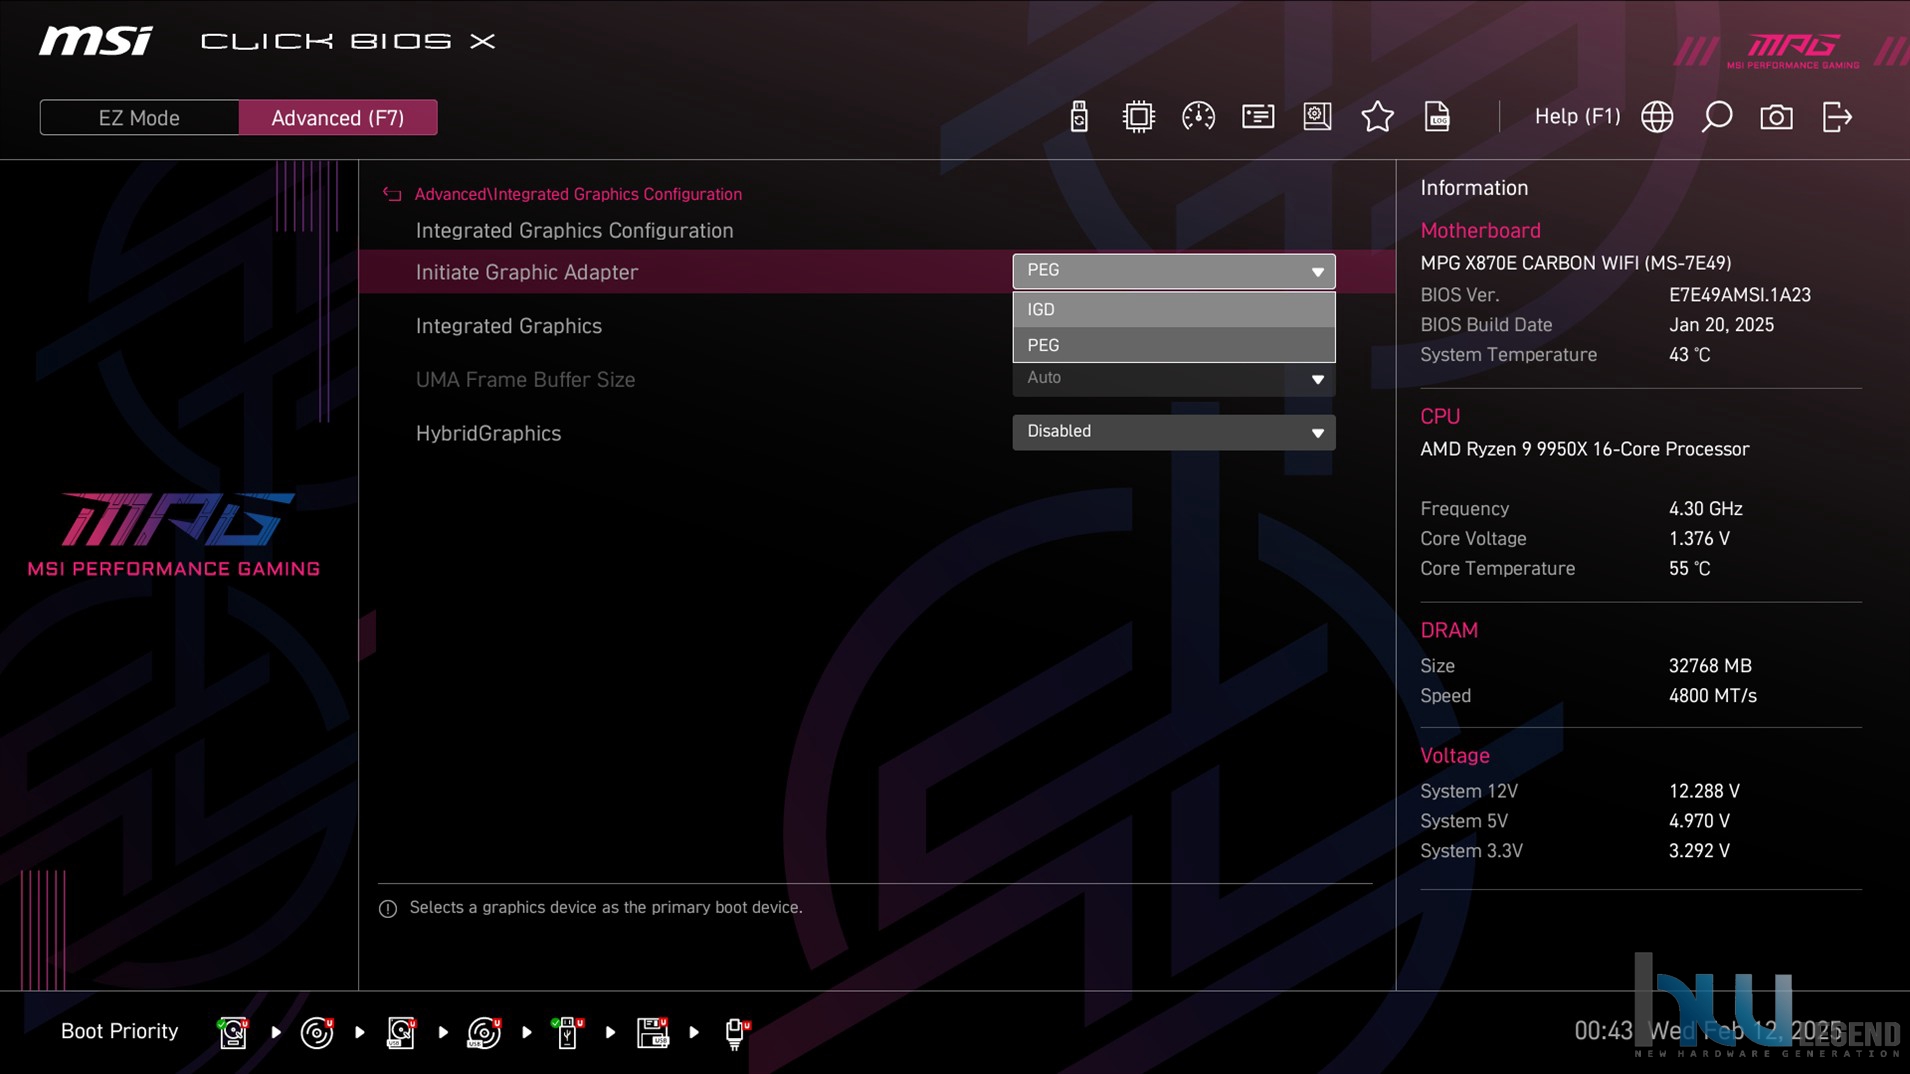Click the MSI logo

[x=96, y=41]
